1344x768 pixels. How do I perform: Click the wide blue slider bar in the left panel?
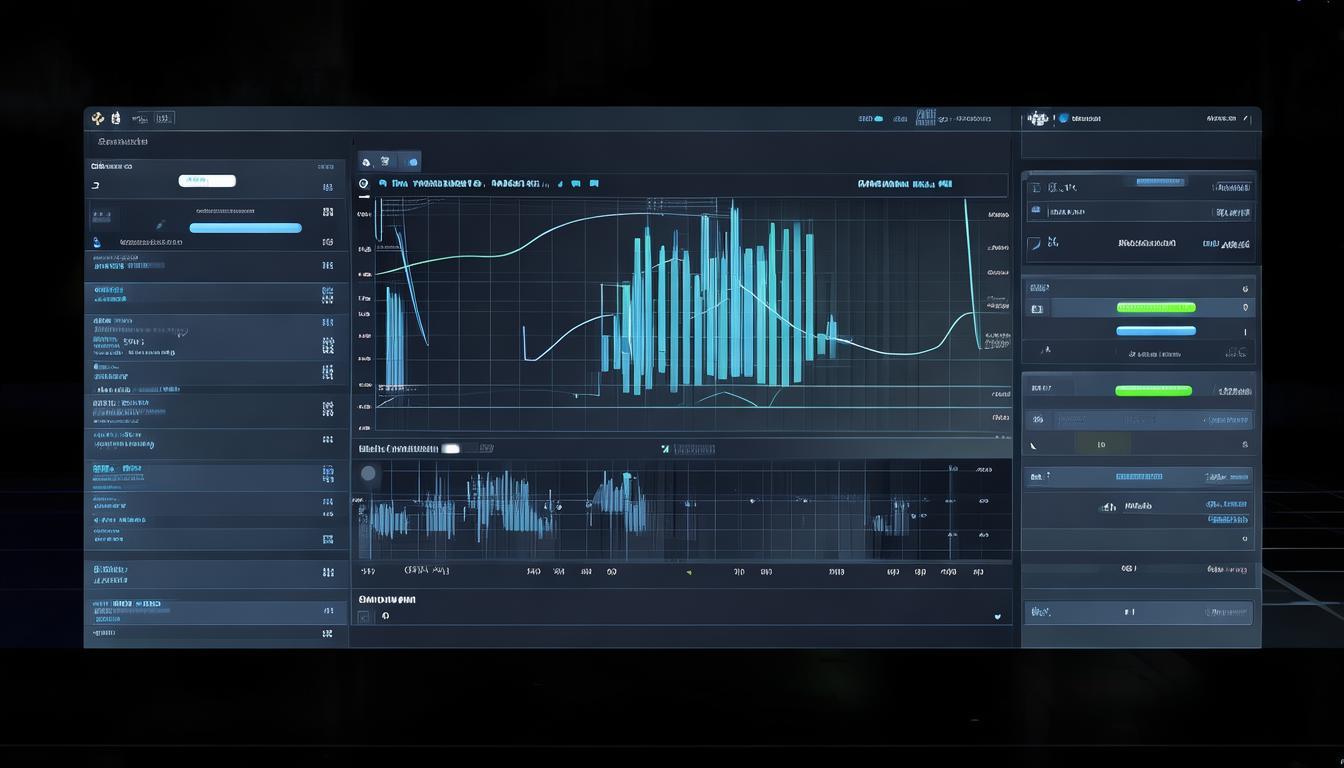(245, 228)
